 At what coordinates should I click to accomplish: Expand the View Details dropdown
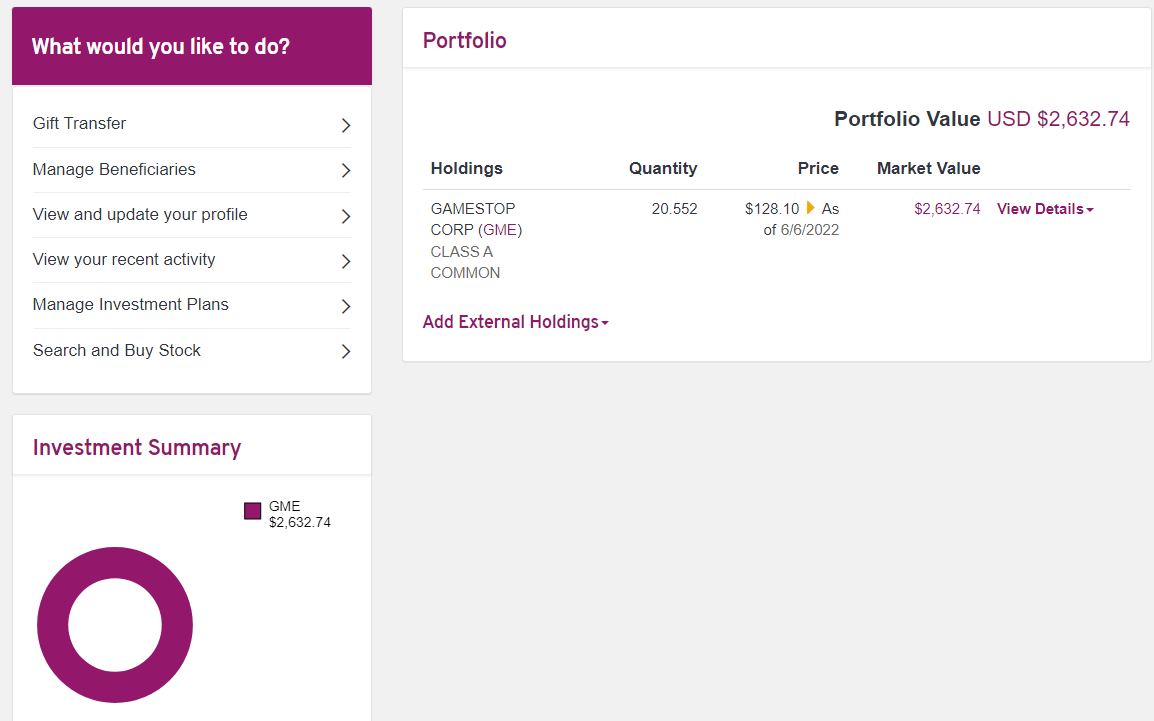point(1045,209)
